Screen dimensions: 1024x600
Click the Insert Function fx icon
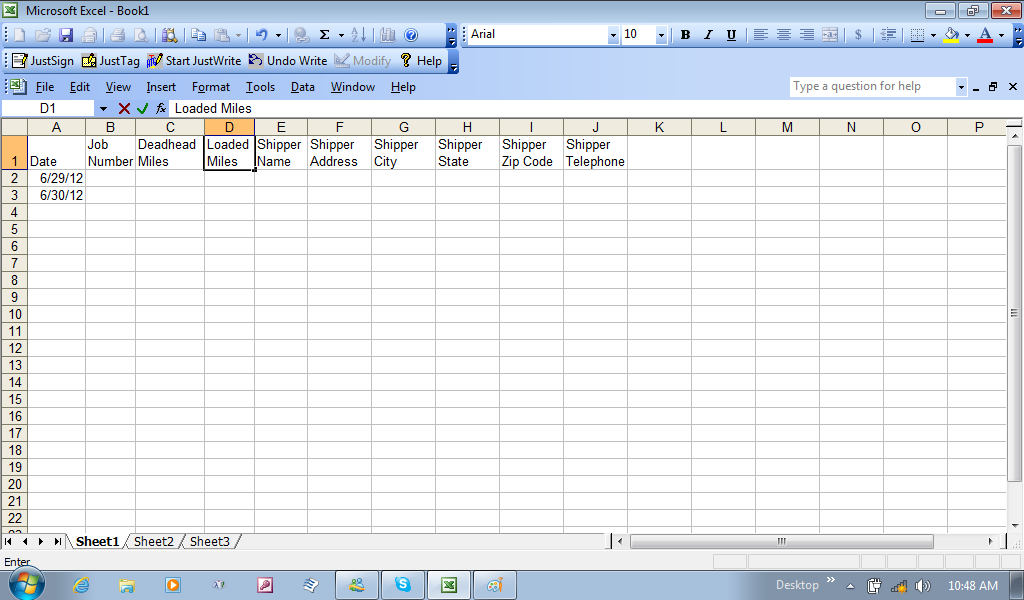click(161, 108)
